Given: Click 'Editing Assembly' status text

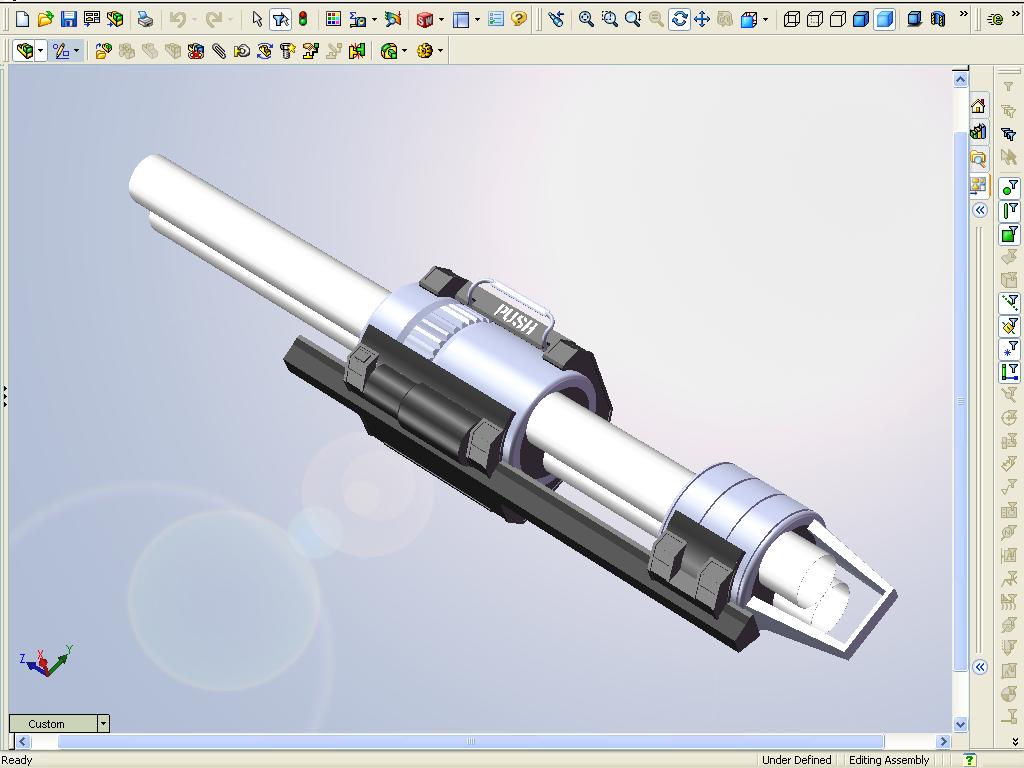Looking at the screenshot, I should point(889,760).
